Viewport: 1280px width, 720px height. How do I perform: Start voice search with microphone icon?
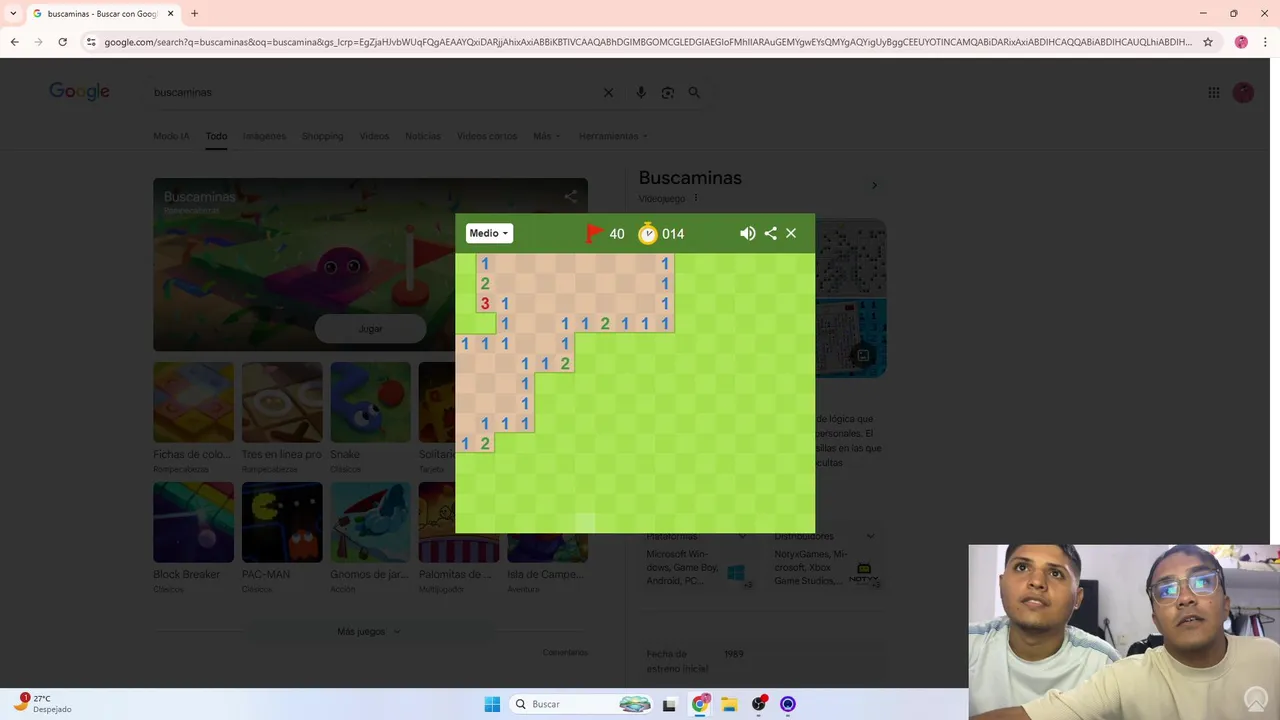coord(641,92)
